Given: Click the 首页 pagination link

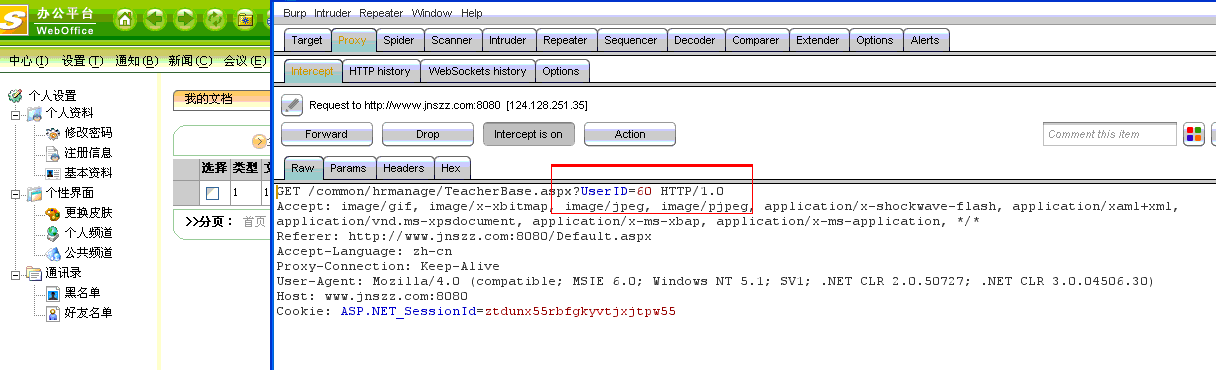Looking at the screenshot, I should 255,222.
